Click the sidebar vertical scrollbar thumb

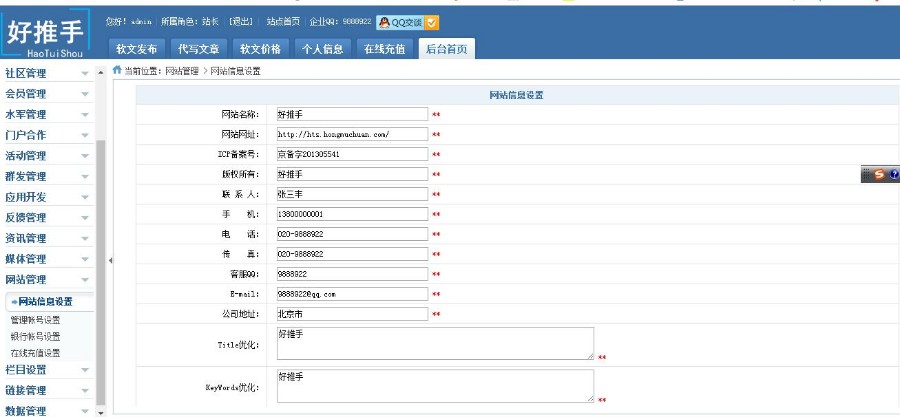(x=101, y=272)
